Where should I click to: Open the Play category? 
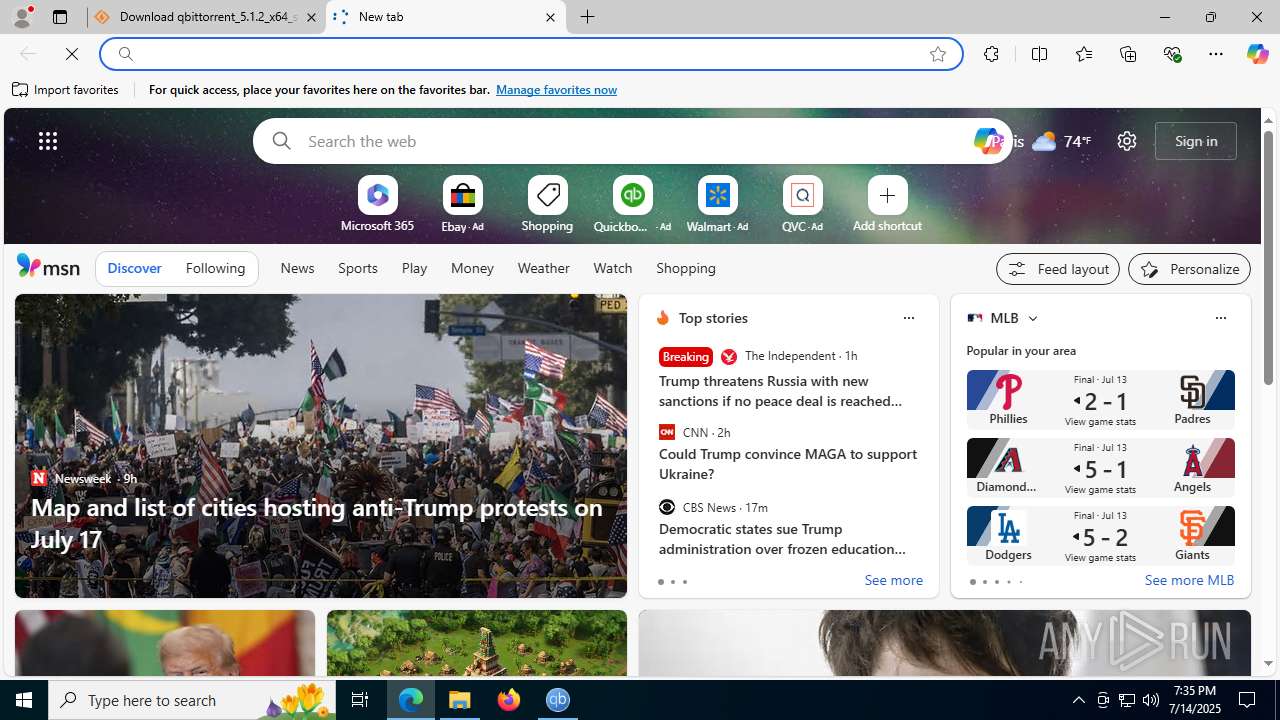(414, 268)
